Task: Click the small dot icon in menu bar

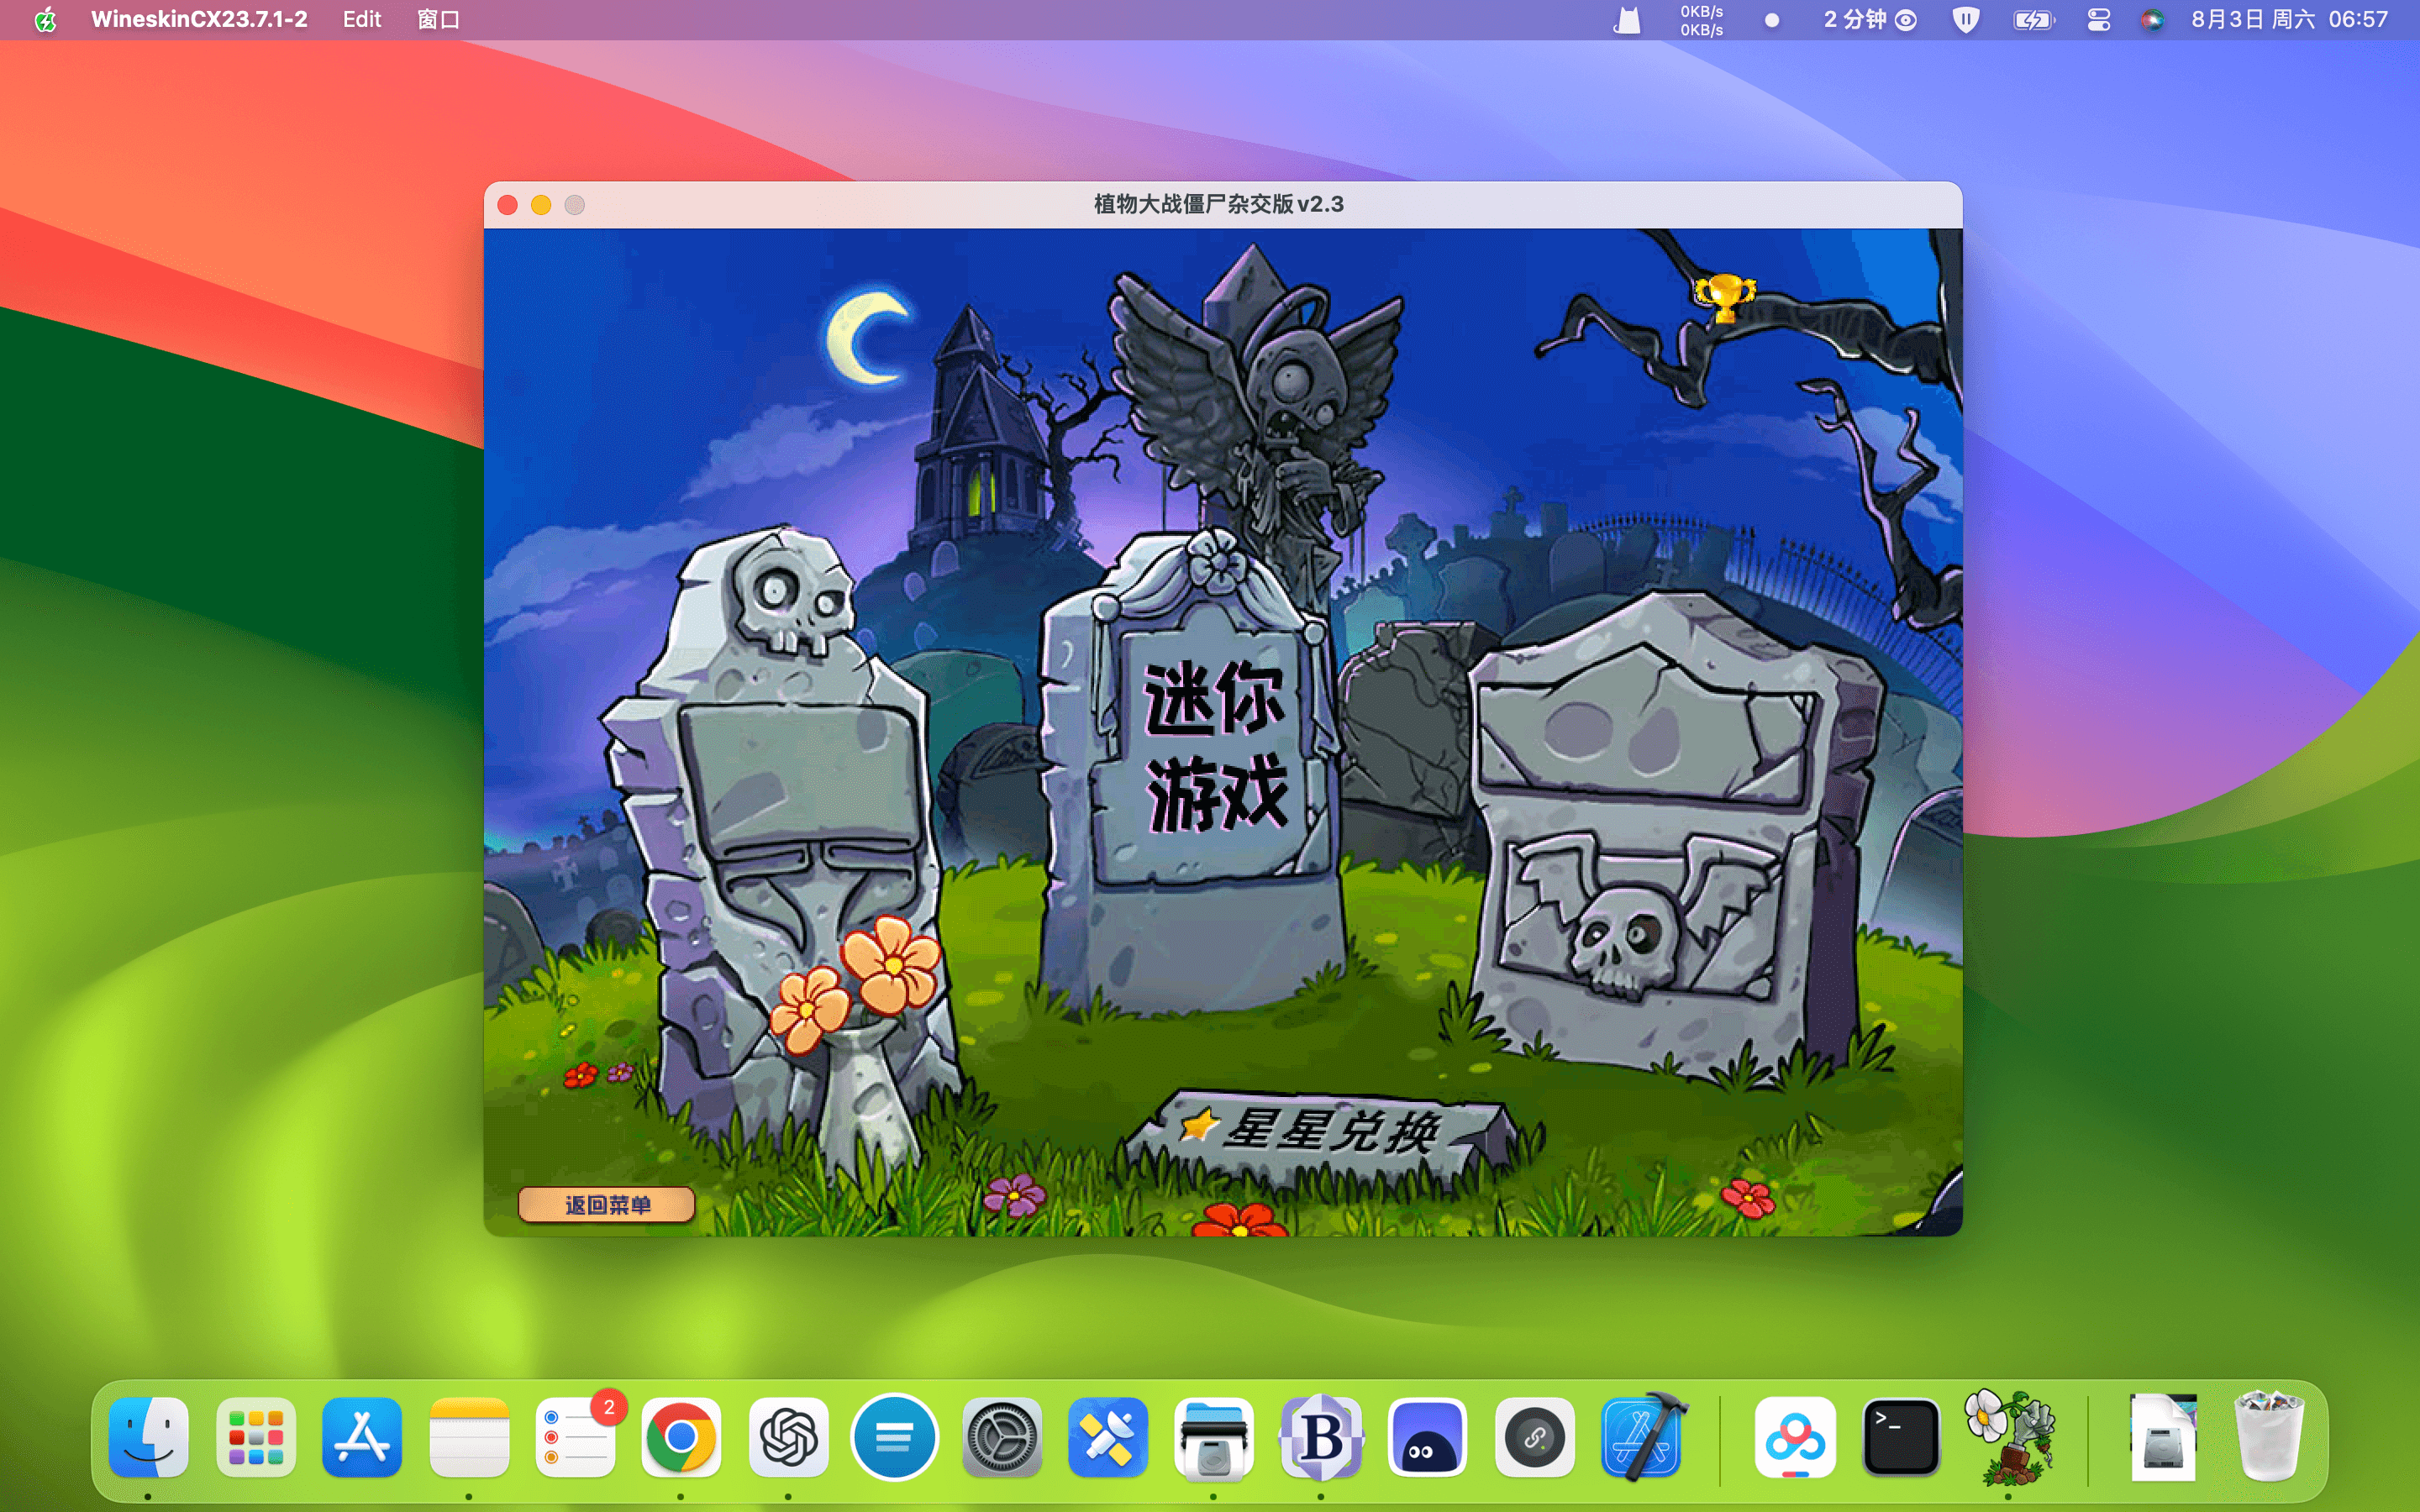Action: pyautogui.click(x=1772, y=20)
